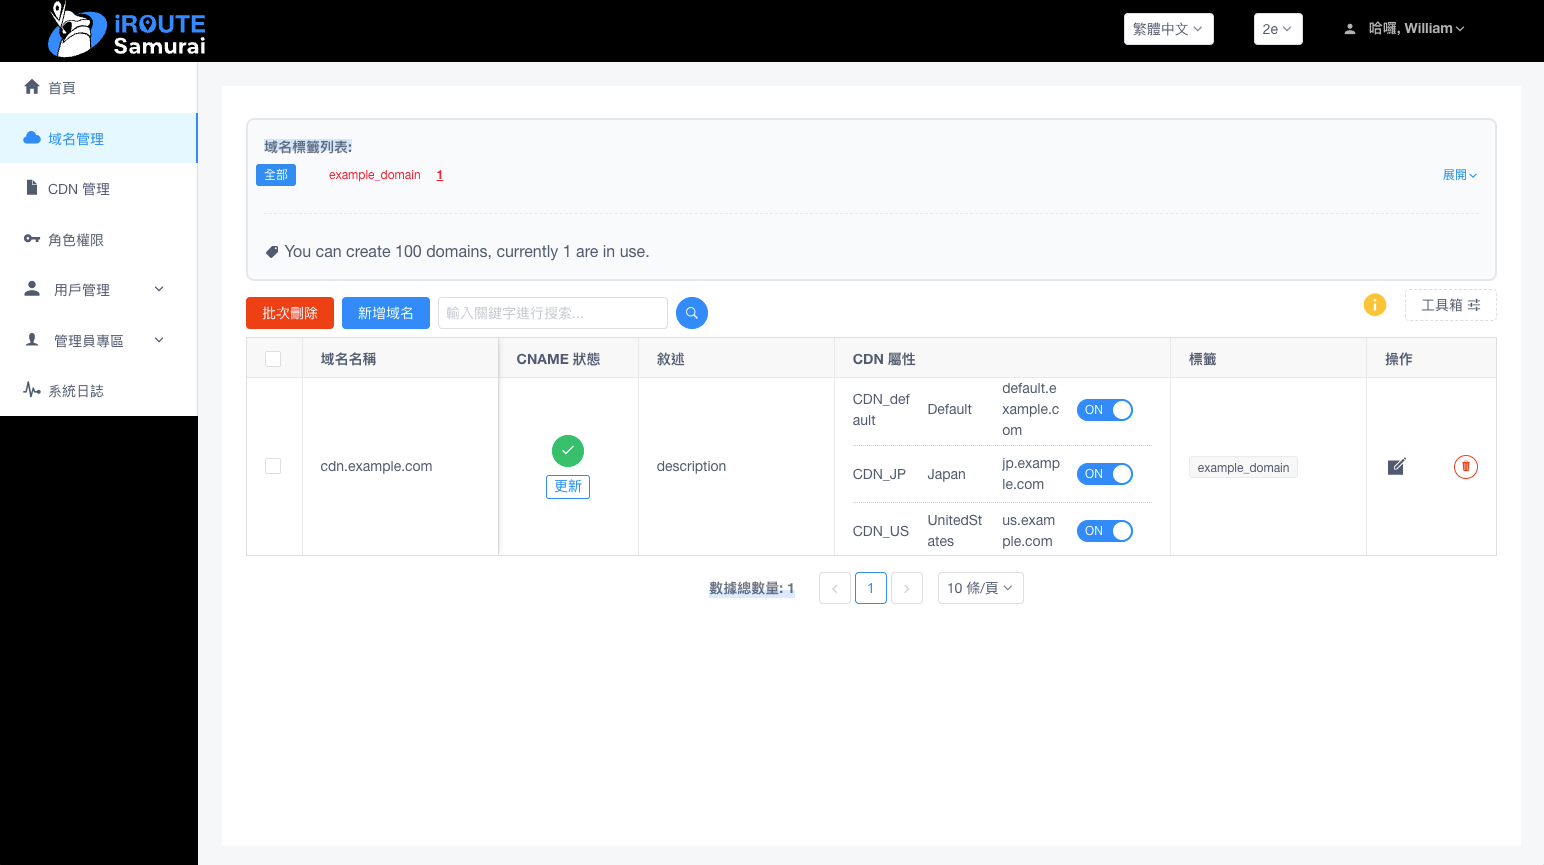Expand the tag list with 展開
The image size is (1544, 865).
tap(1459, 175)
